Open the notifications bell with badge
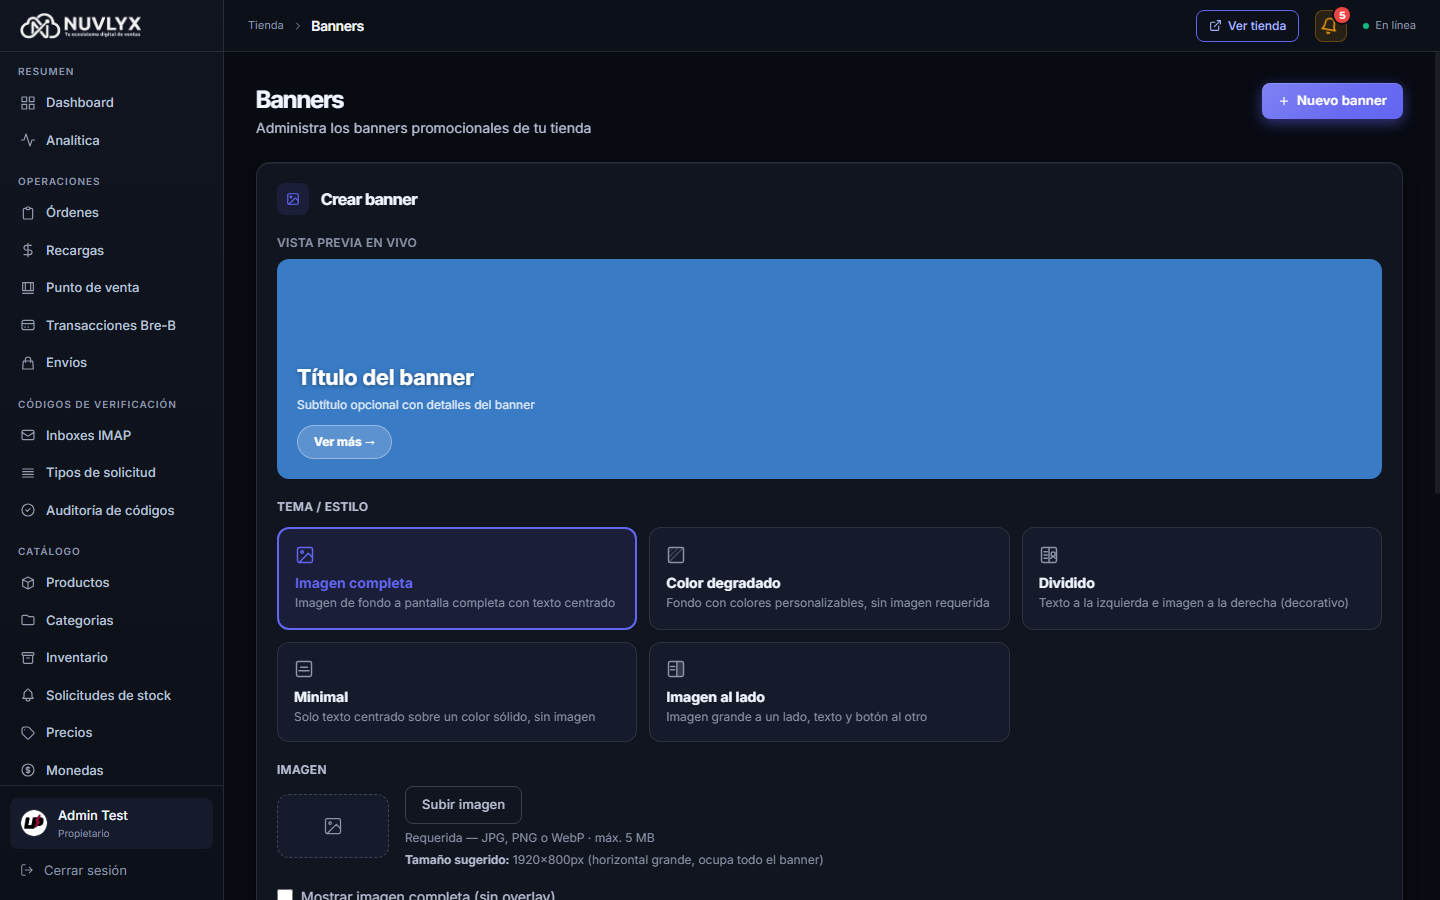Viewport: 1440px width, 900px height. pos(1330,26)
